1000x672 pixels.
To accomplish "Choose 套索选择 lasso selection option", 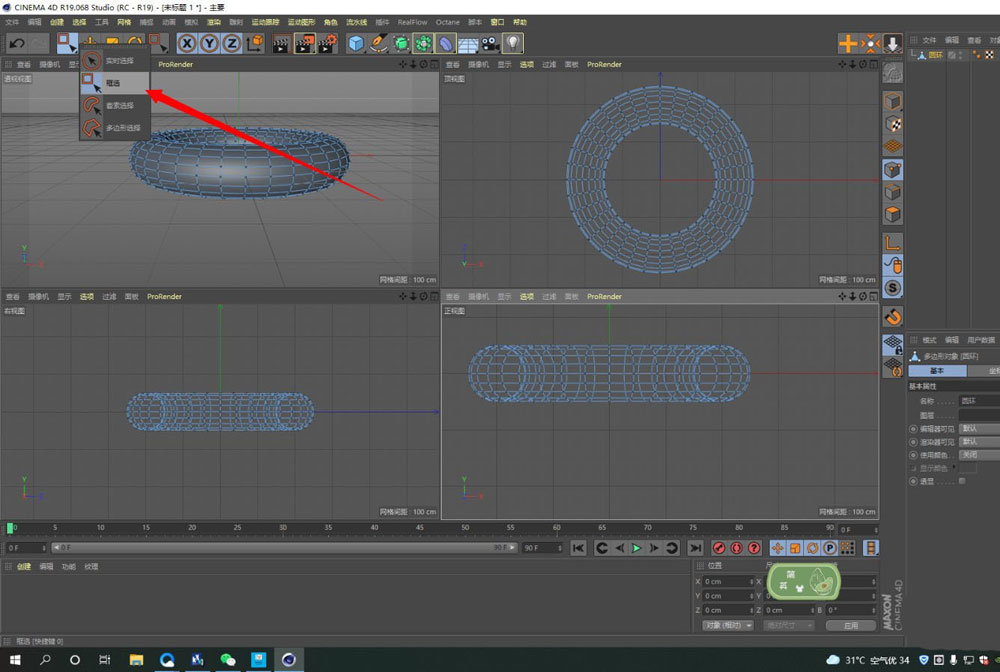I will point(118,105).
